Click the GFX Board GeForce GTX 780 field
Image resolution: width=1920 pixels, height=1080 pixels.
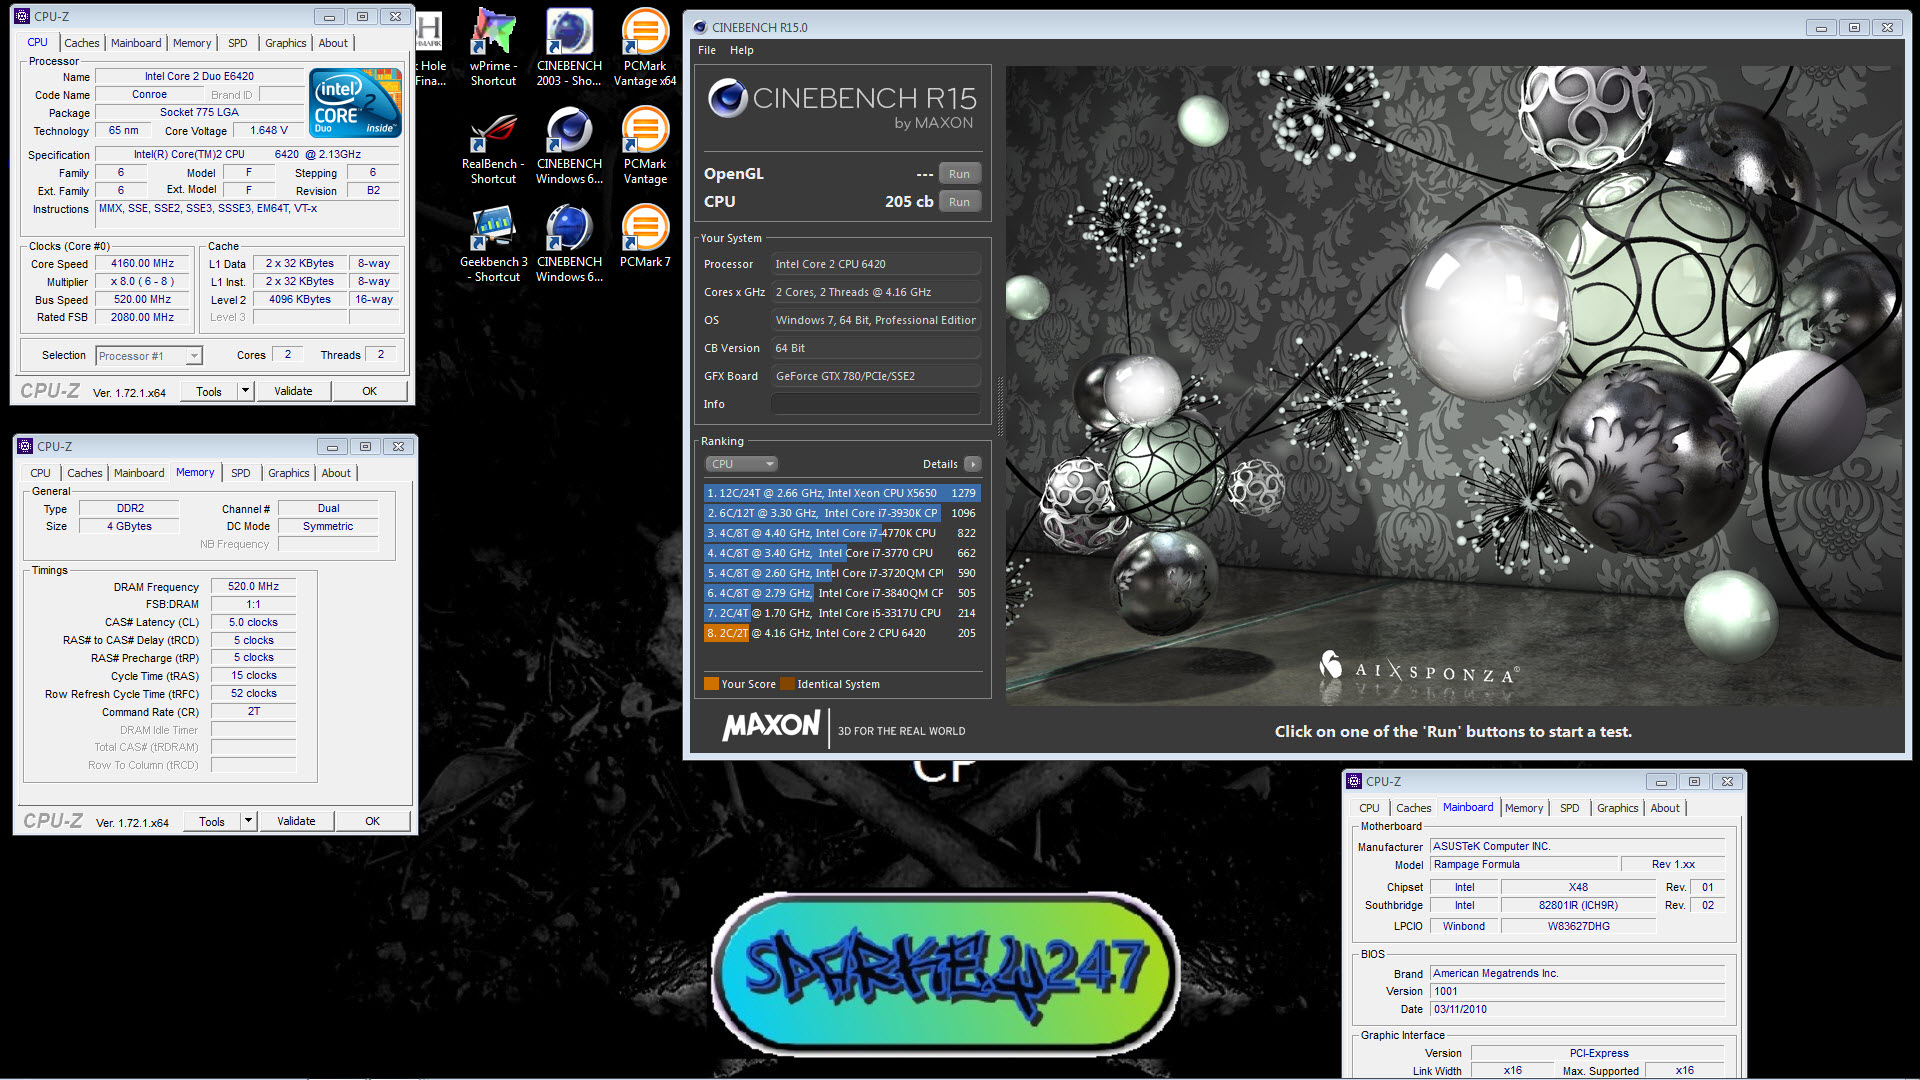coord(875,376)
